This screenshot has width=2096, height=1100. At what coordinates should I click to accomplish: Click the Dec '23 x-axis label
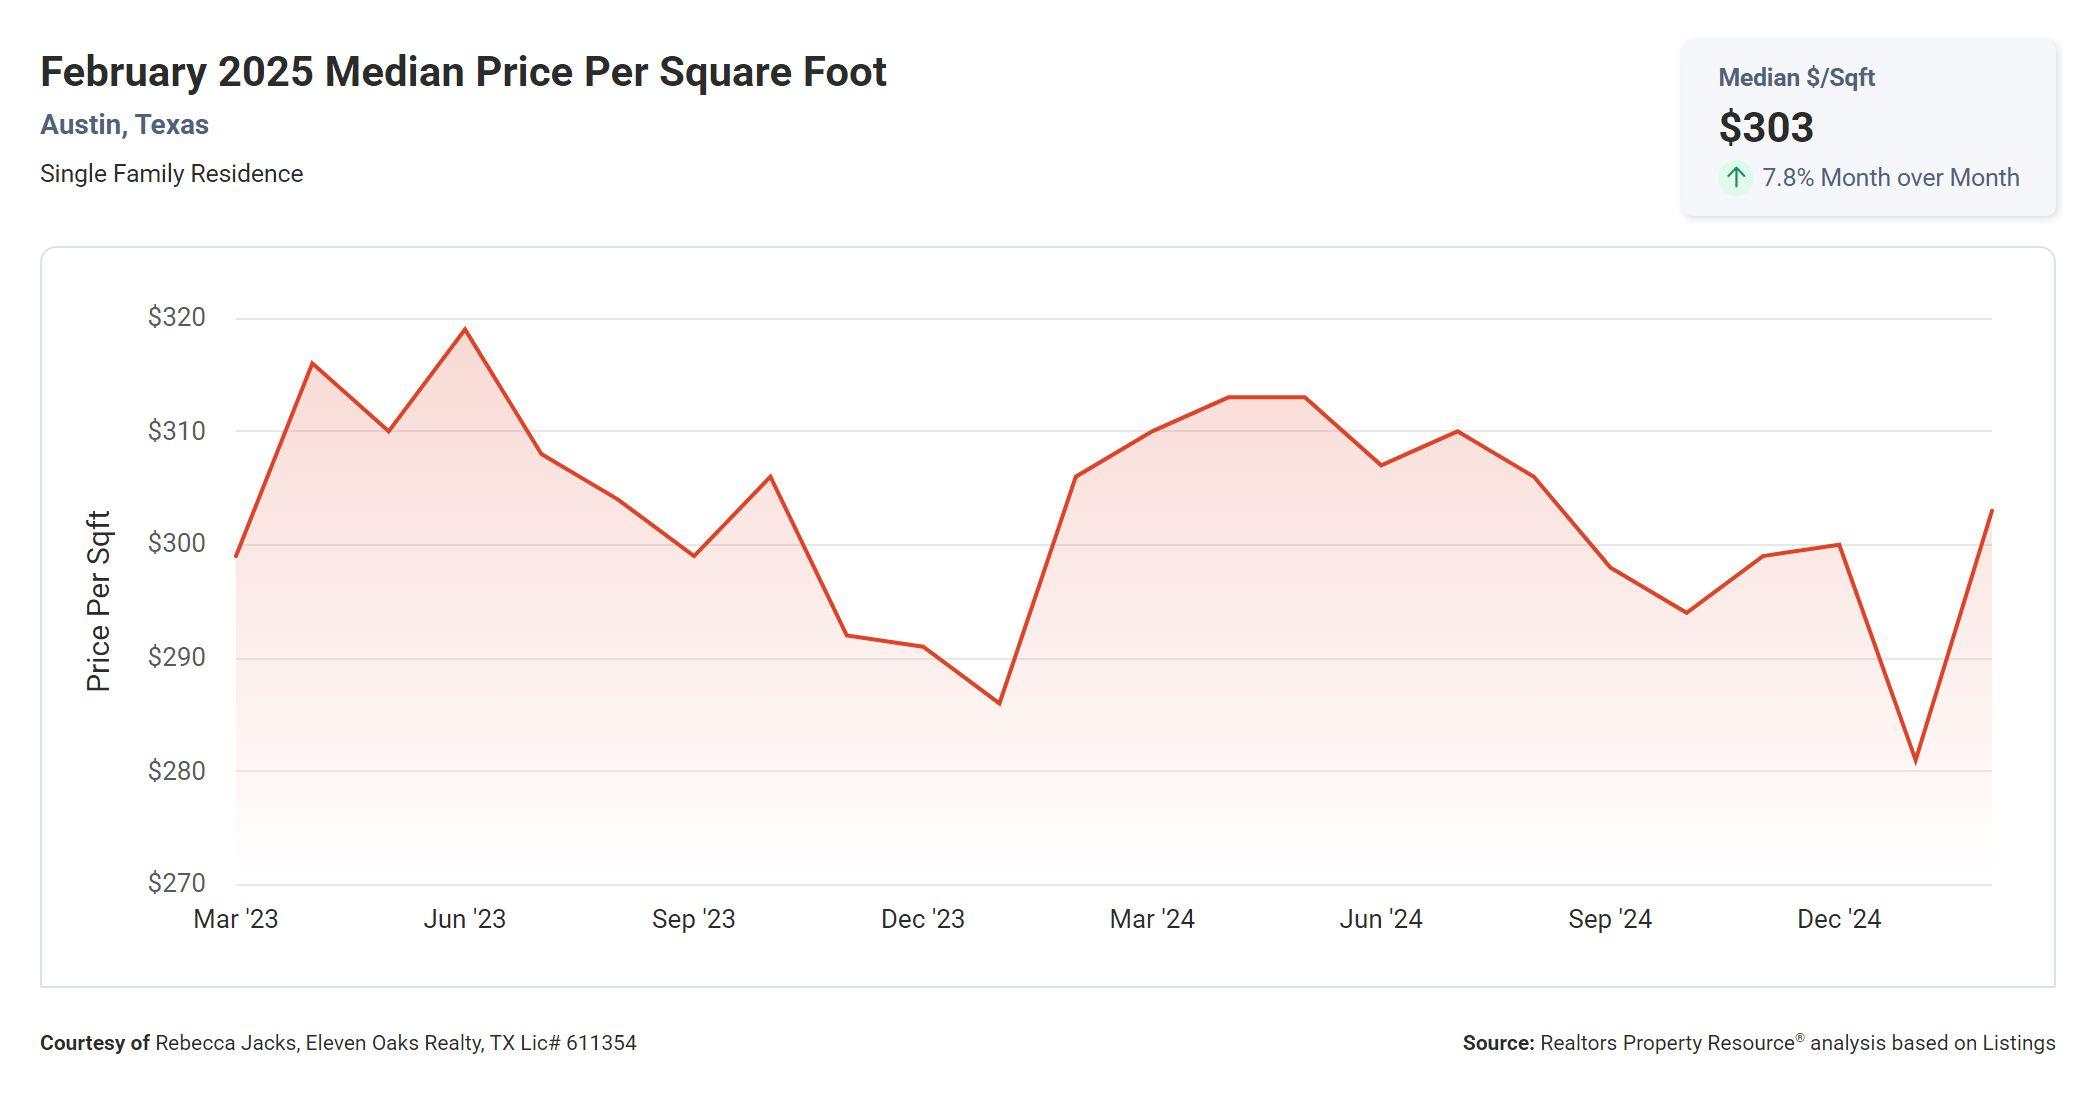(x=922, y=919)
